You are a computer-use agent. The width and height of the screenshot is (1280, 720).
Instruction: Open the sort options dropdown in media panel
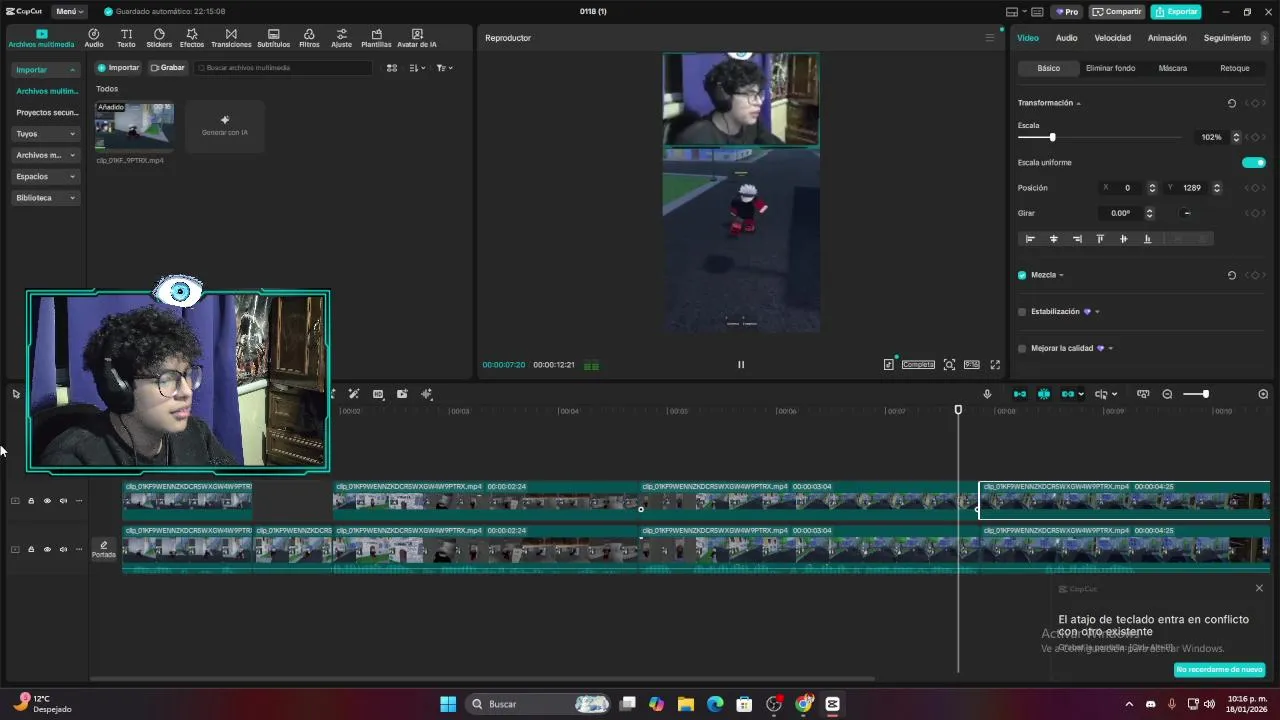[418, 68]
